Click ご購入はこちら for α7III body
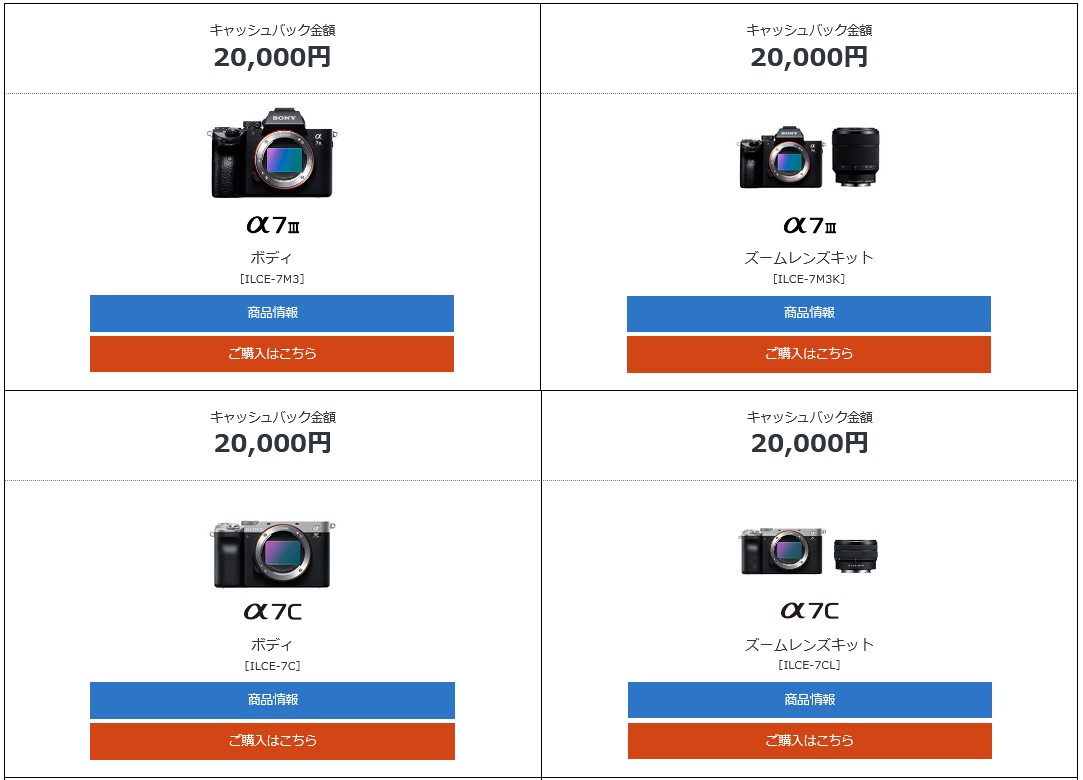Viewport: 1083px width, 780px height. coord(272,354)
